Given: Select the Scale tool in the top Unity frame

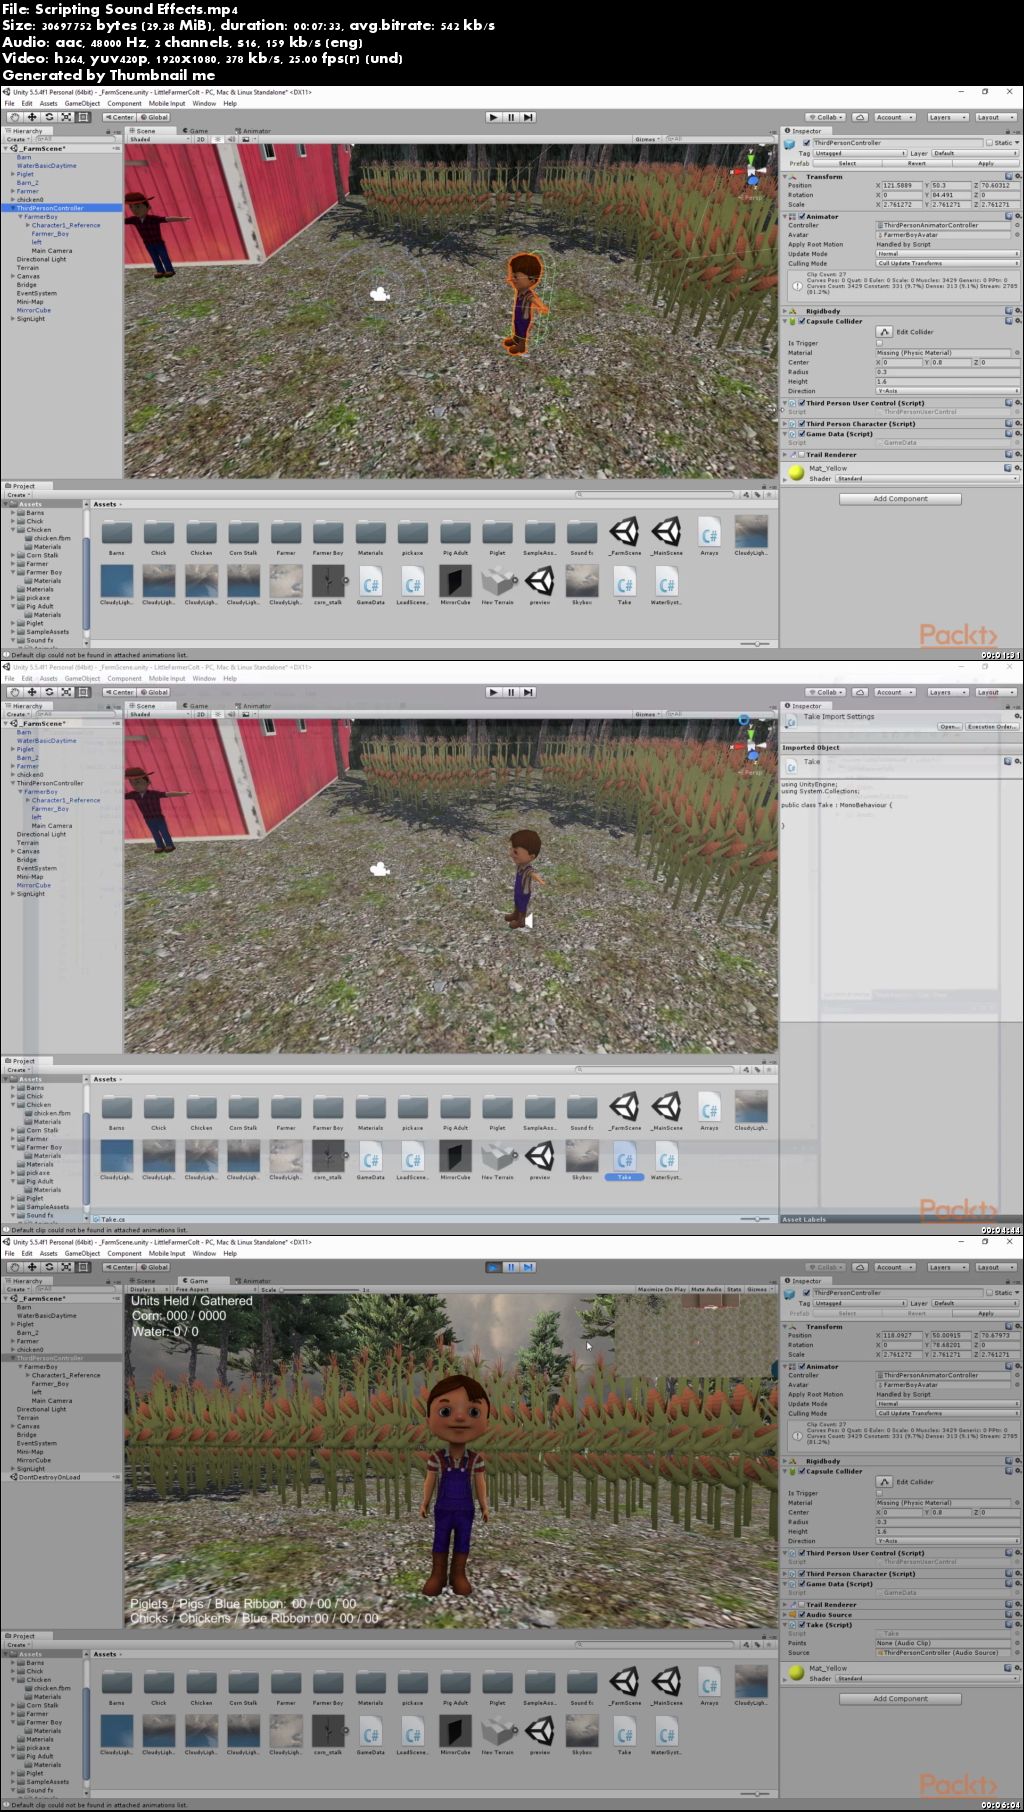Looking at the screenshot, I should point(66,117).
